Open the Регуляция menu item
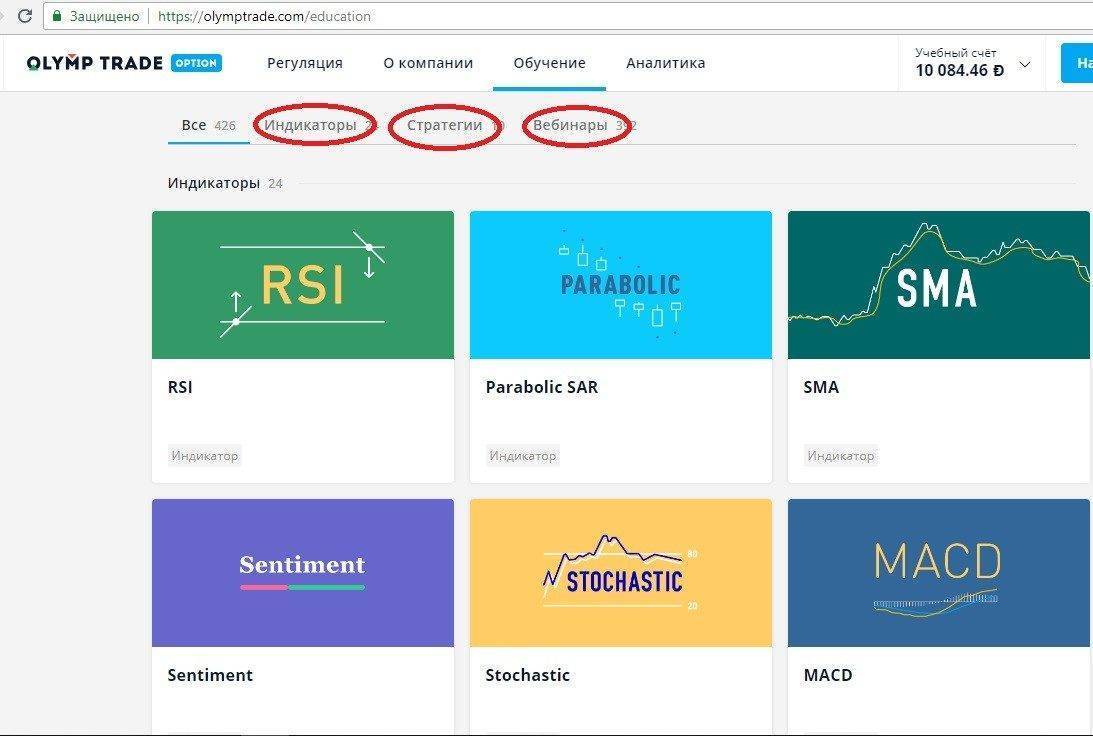1093x736 pixels. (x=304, y=63)
